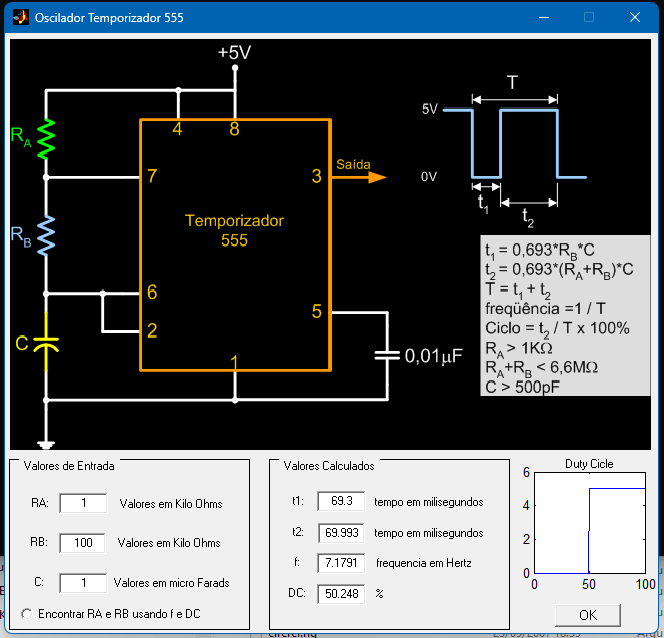Click the 'Valores Calculados' panel title
664x638 pixels.
[x=329, y=466]
